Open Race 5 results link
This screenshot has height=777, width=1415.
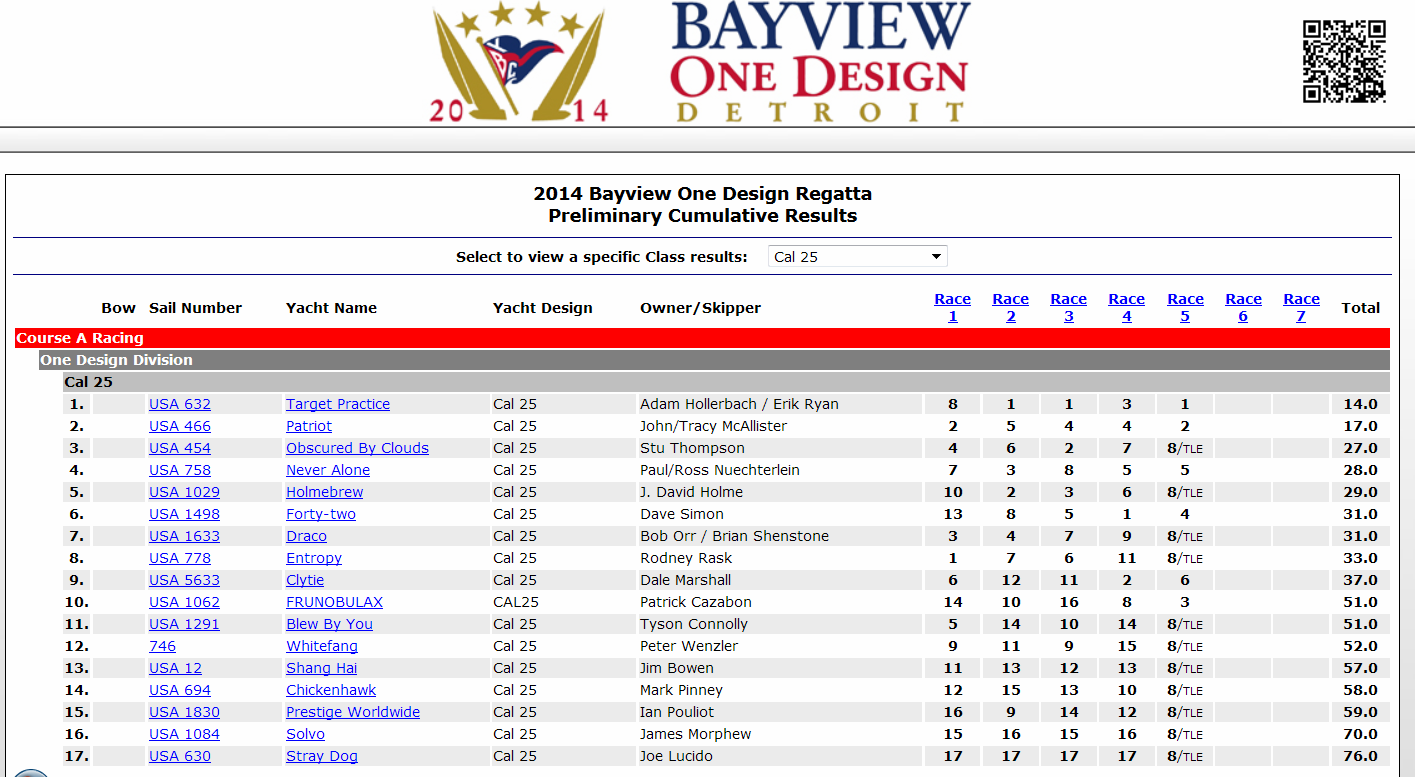[x=1185, y=307]
